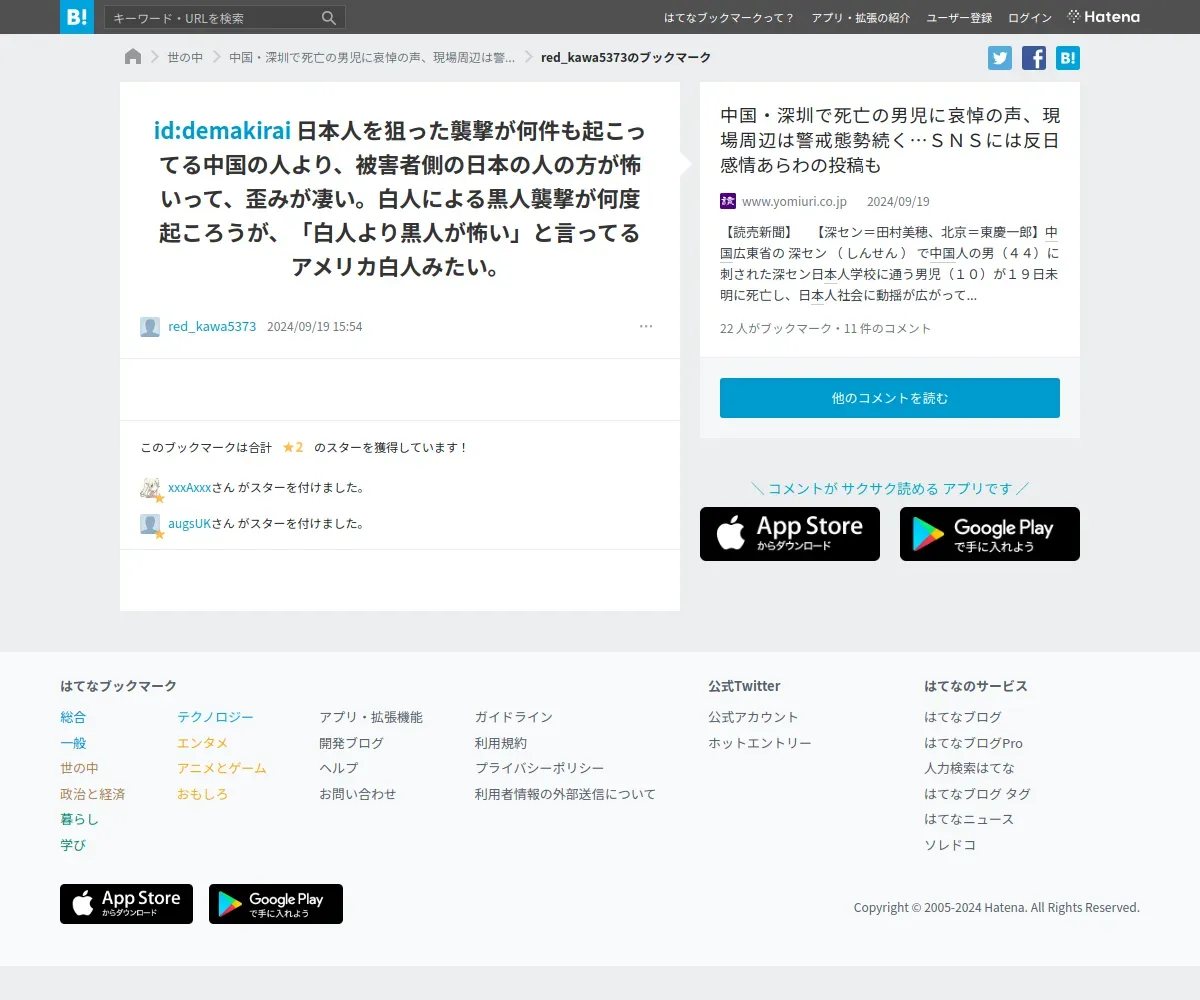Screen dimensions: 1200x1000
Task: Open footer アプリ・拡張機能 link
Action: (371, 717)
